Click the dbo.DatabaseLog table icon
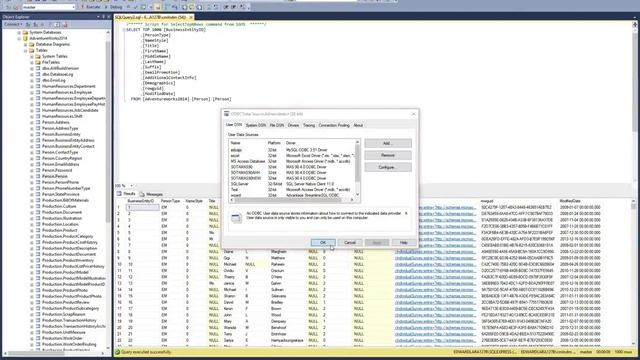 click(38, 74)
